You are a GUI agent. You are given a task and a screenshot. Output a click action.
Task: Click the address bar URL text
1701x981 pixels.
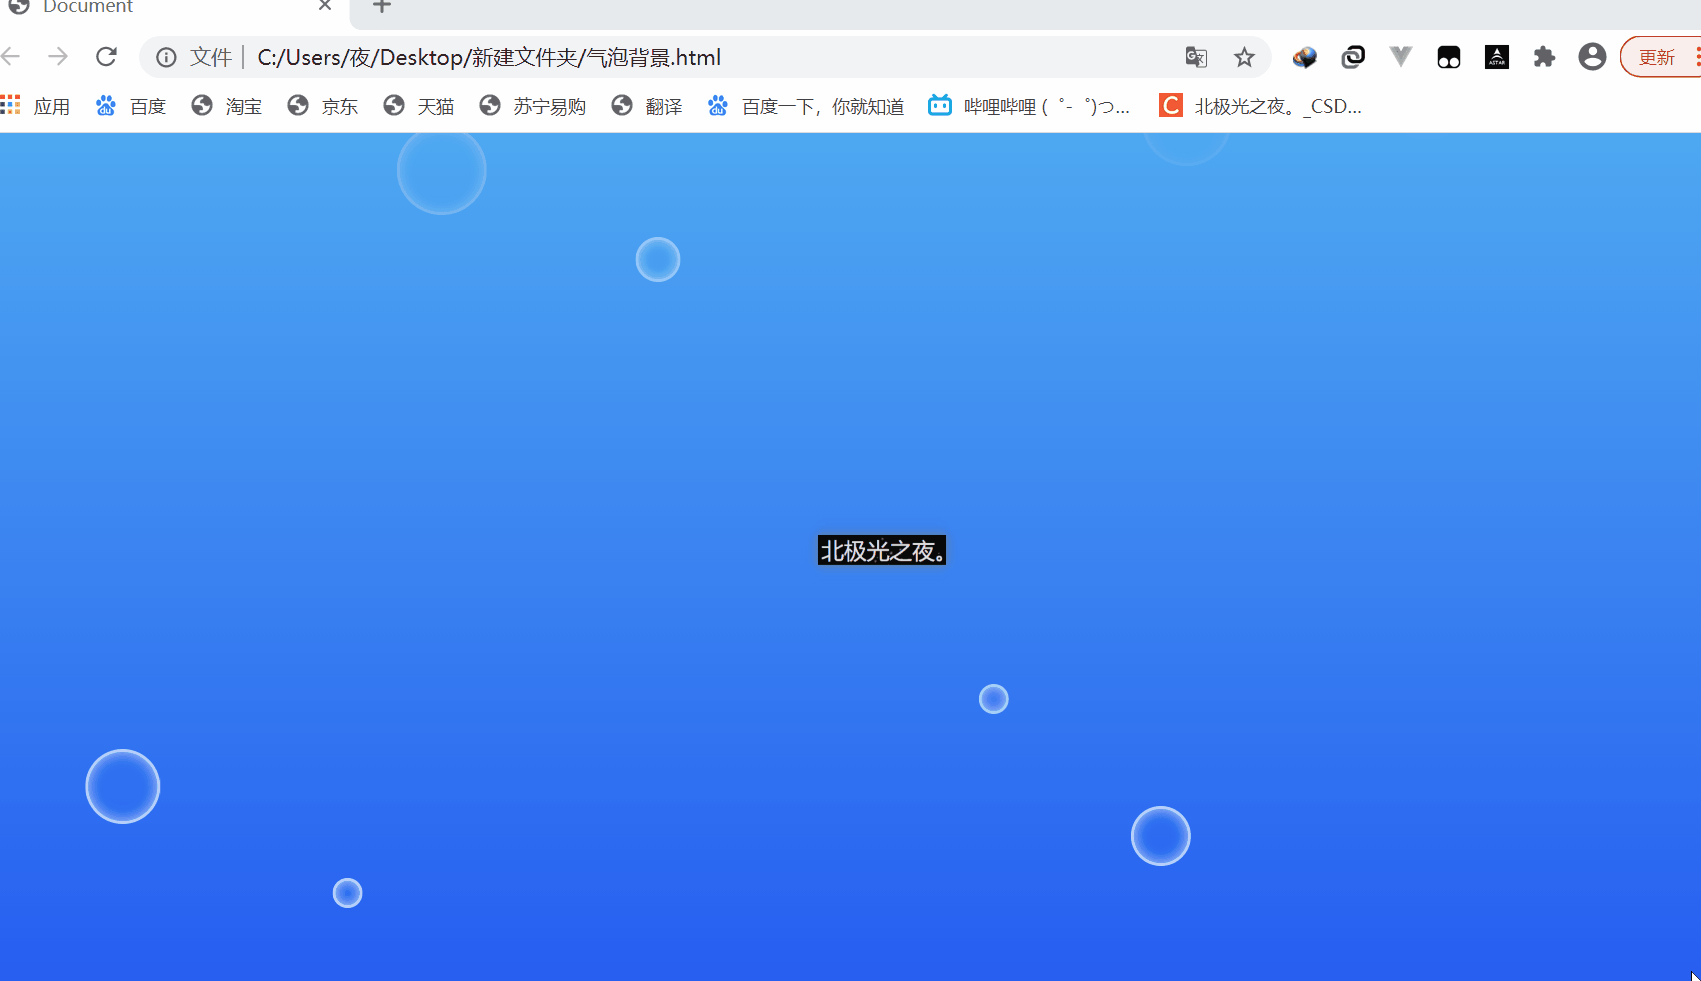coord(489,58)
